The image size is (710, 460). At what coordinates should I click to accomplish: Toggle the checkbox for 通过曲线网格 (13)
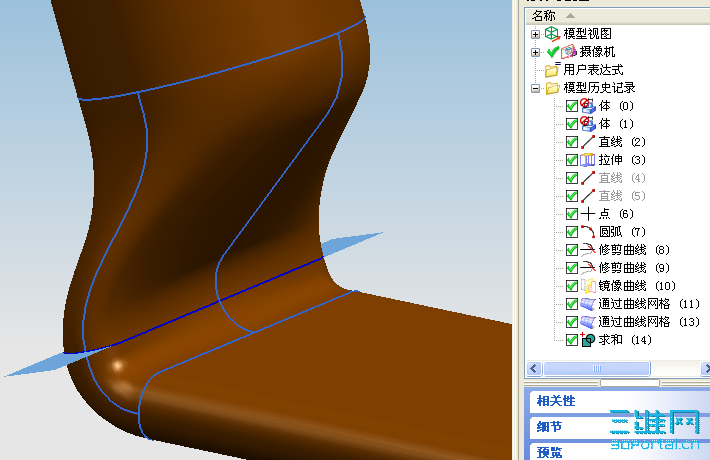(572, 322)
